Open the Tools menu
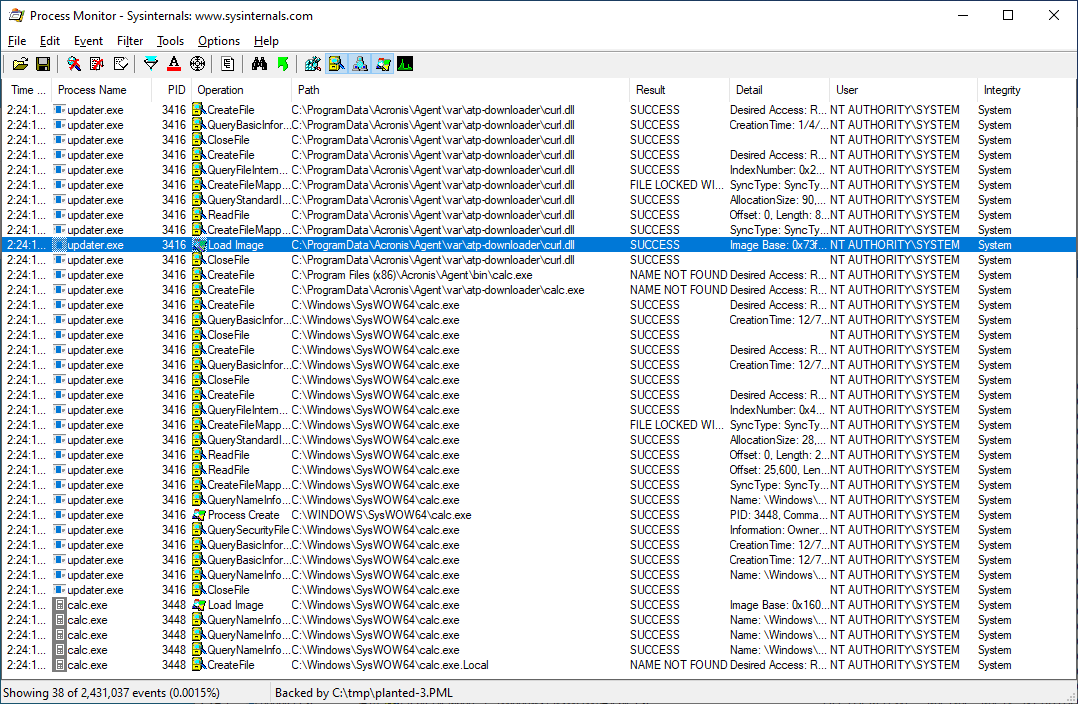 170,41
